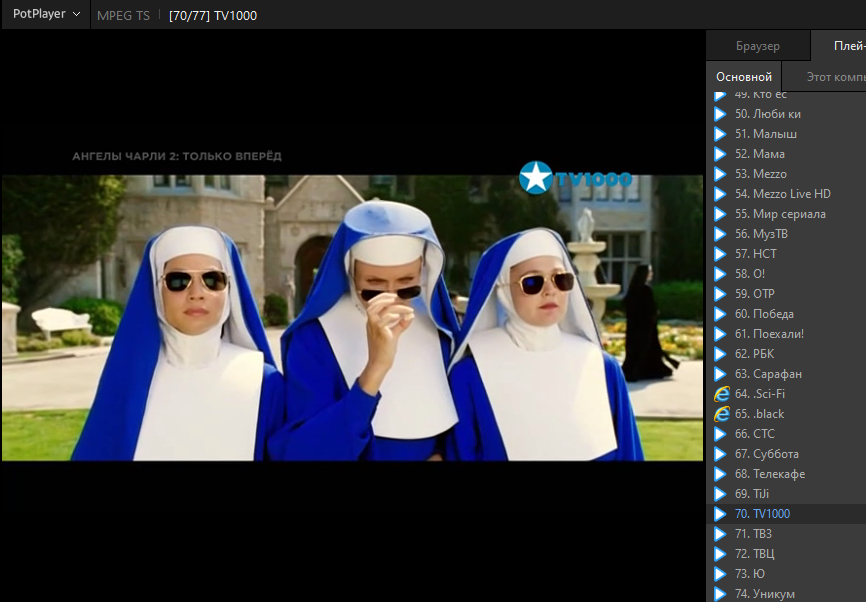Select channel 58. О!
Viewport: 866px width, 602px height.
pyautogui.click(x=786, y=274)
